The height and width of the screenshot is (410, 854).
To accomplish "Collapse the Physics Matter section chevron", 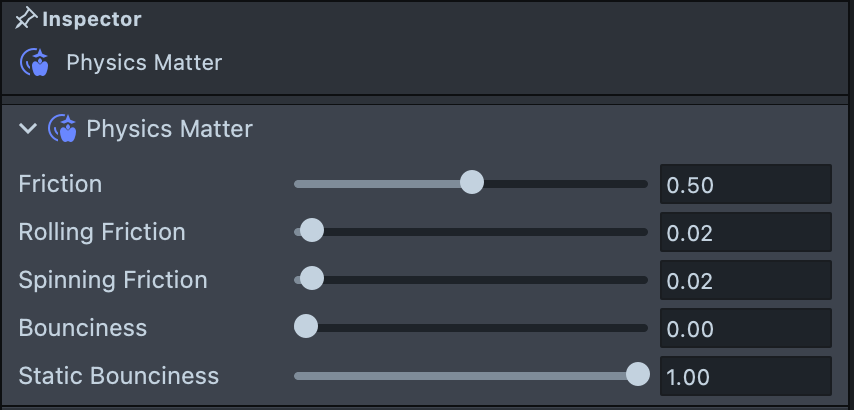I will pyautogui.click(x=29, y=129).
